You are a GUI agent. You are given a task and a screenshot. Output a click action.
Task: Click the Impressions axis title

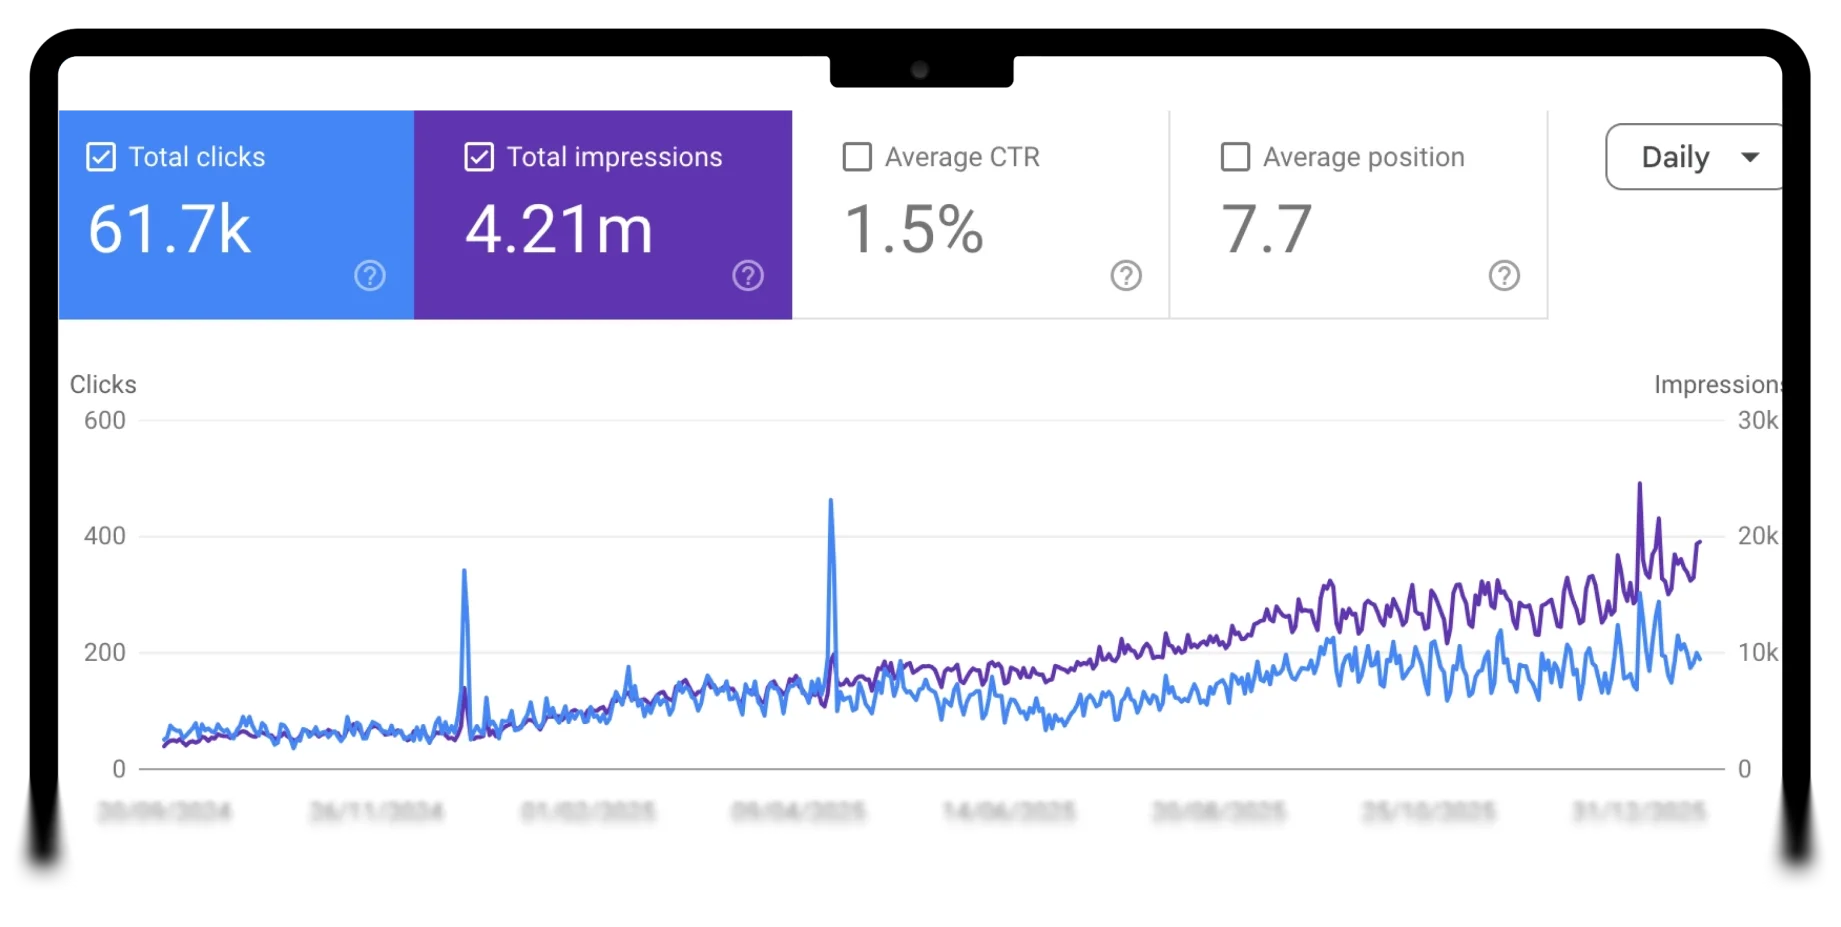(x=1715, y=385)
